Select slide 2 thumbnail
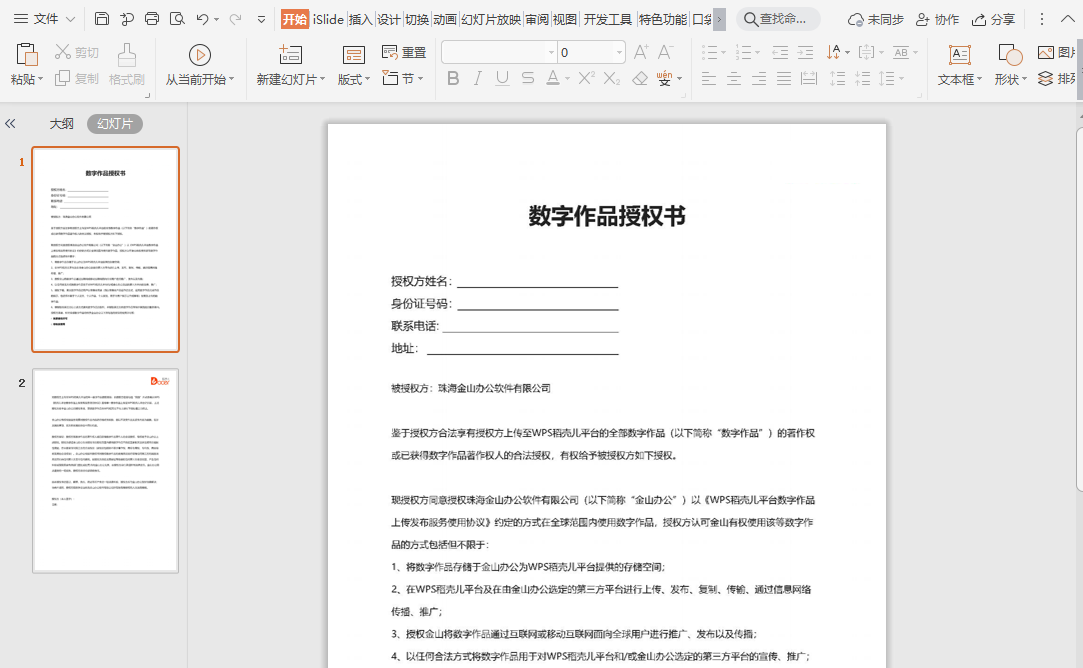This screenshot has width=1083, height=668. (x=106, y=470)
